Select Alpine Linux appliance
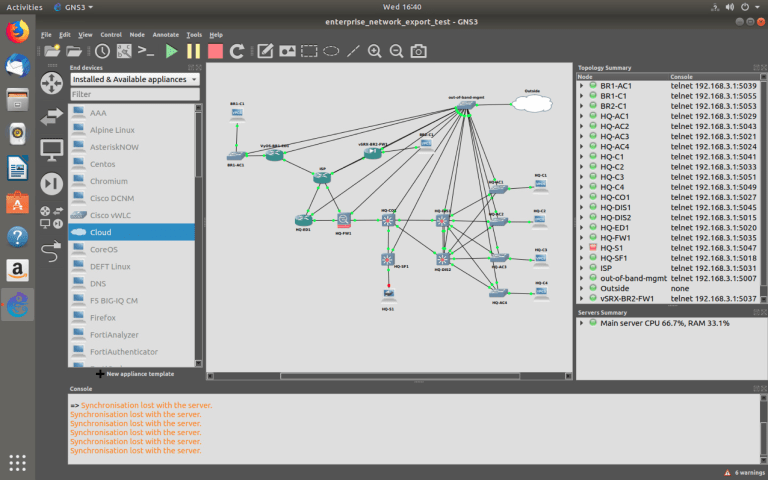This screenshot has height=480, width=768. click(x=131, y=130)
